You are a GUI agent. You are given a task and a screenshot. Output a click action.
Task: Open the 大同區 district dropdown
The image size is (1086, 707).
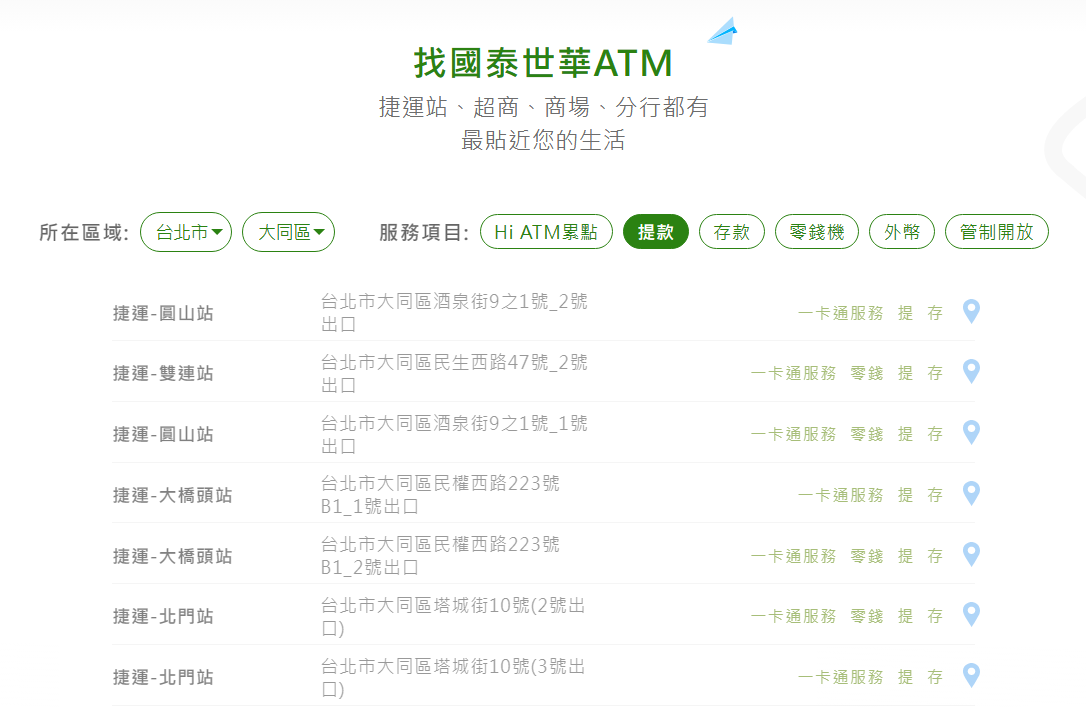coord(288,232)
